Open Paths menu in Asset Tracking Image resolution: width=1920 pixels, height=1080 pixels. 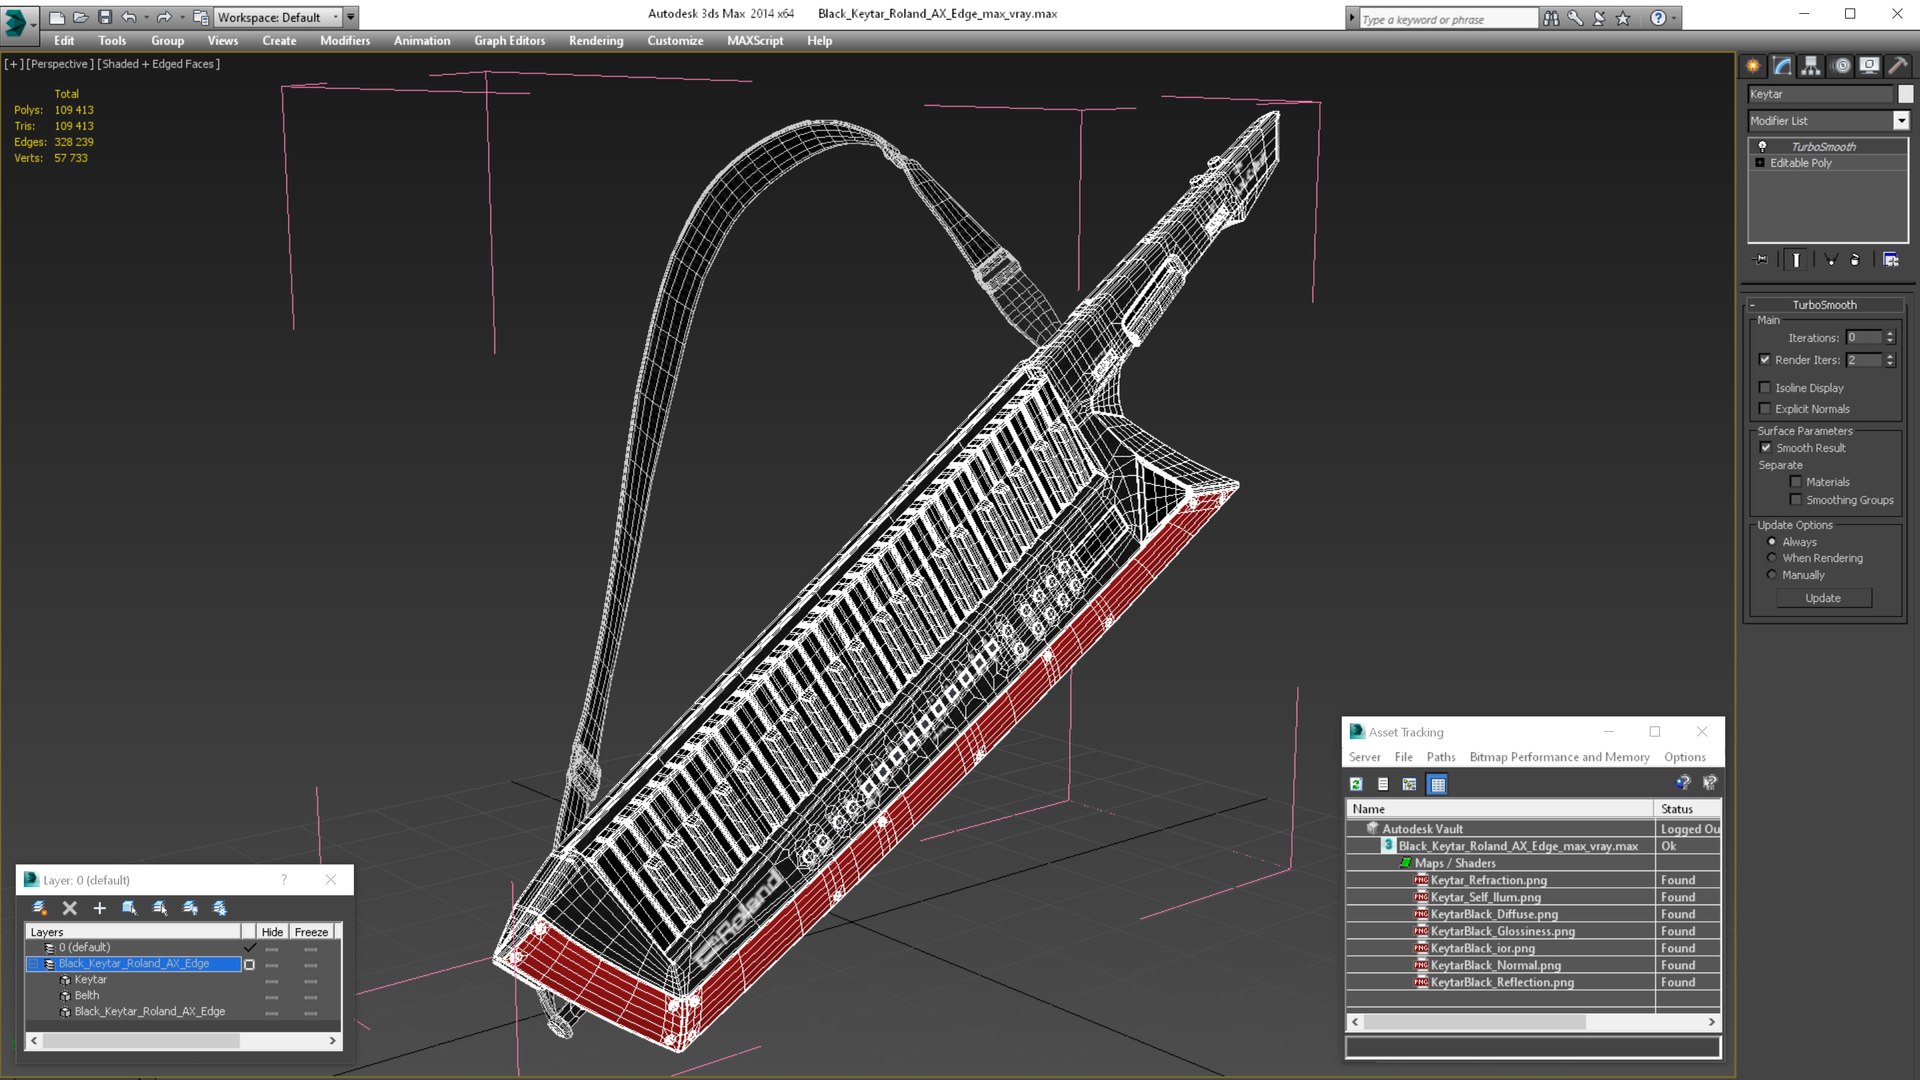tap(1441, 757)
